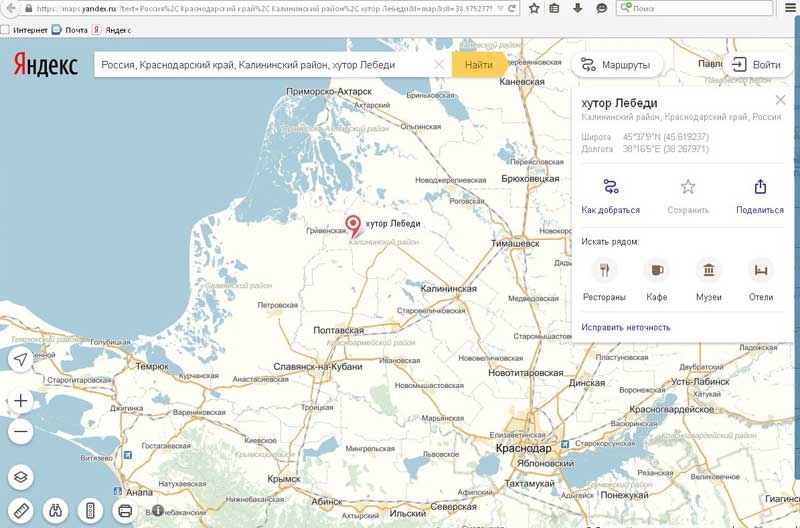Click the Каневская map label
The height and width of the screenshot is (528, 800).
pos(521,82)
